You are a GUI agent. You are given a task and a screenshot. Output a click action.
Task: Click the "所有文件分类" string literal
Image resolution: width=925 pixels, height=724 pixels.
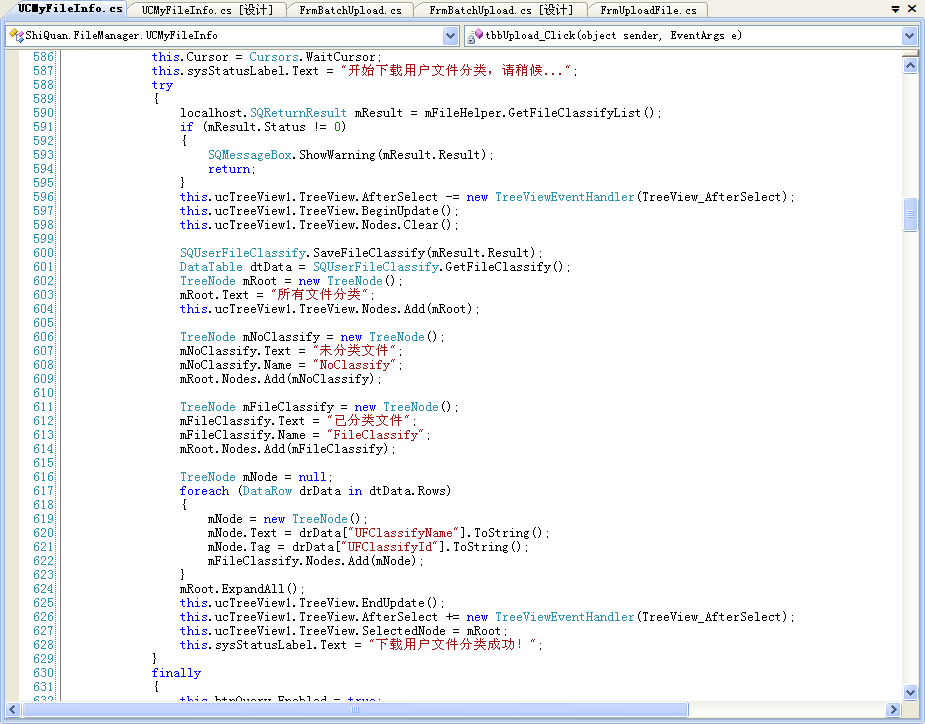319,294
